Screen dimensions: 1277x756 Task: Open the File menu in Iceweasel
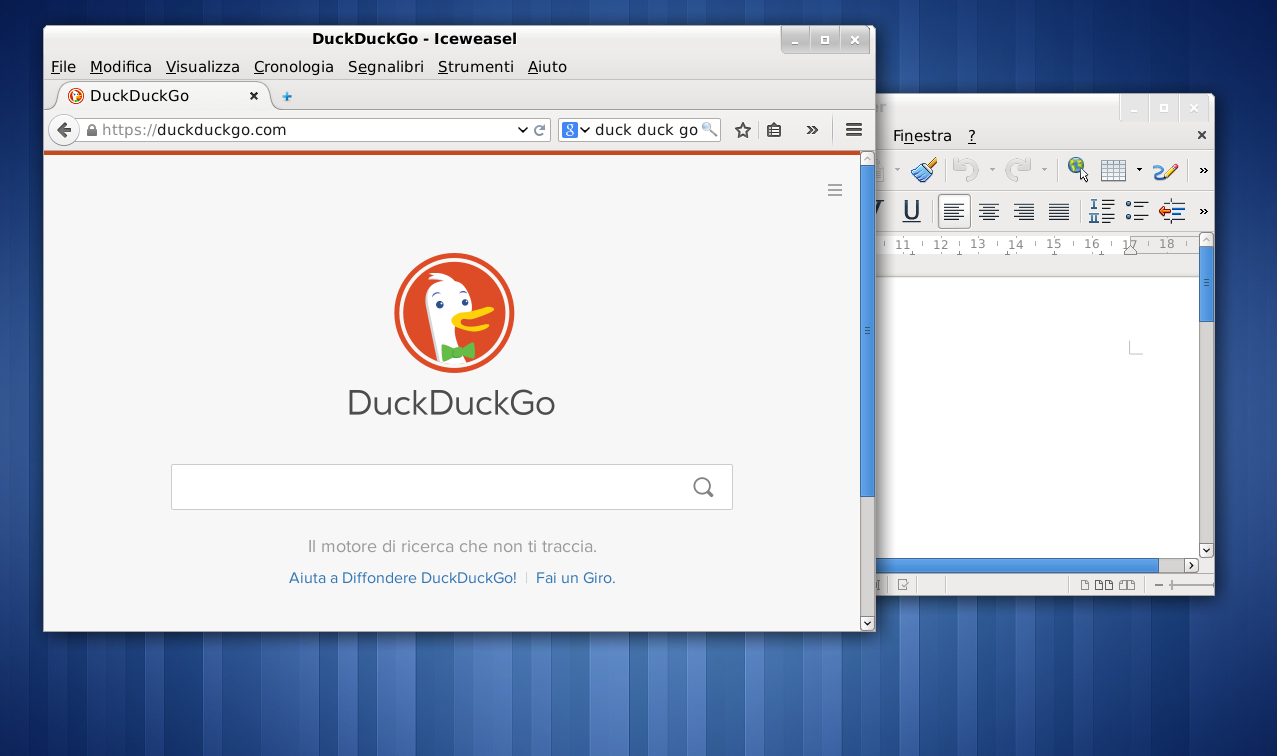(x=63, y=67)
